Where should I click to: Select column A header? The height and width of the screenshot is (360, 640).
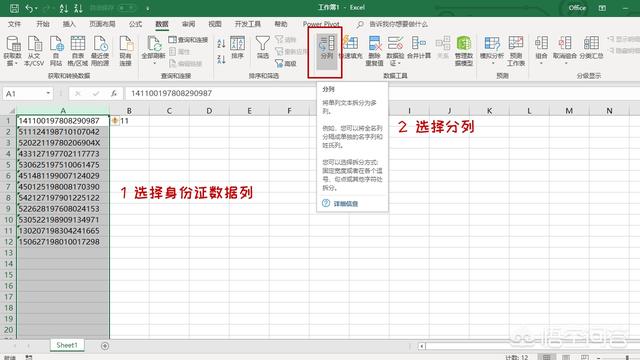[63, 111]
